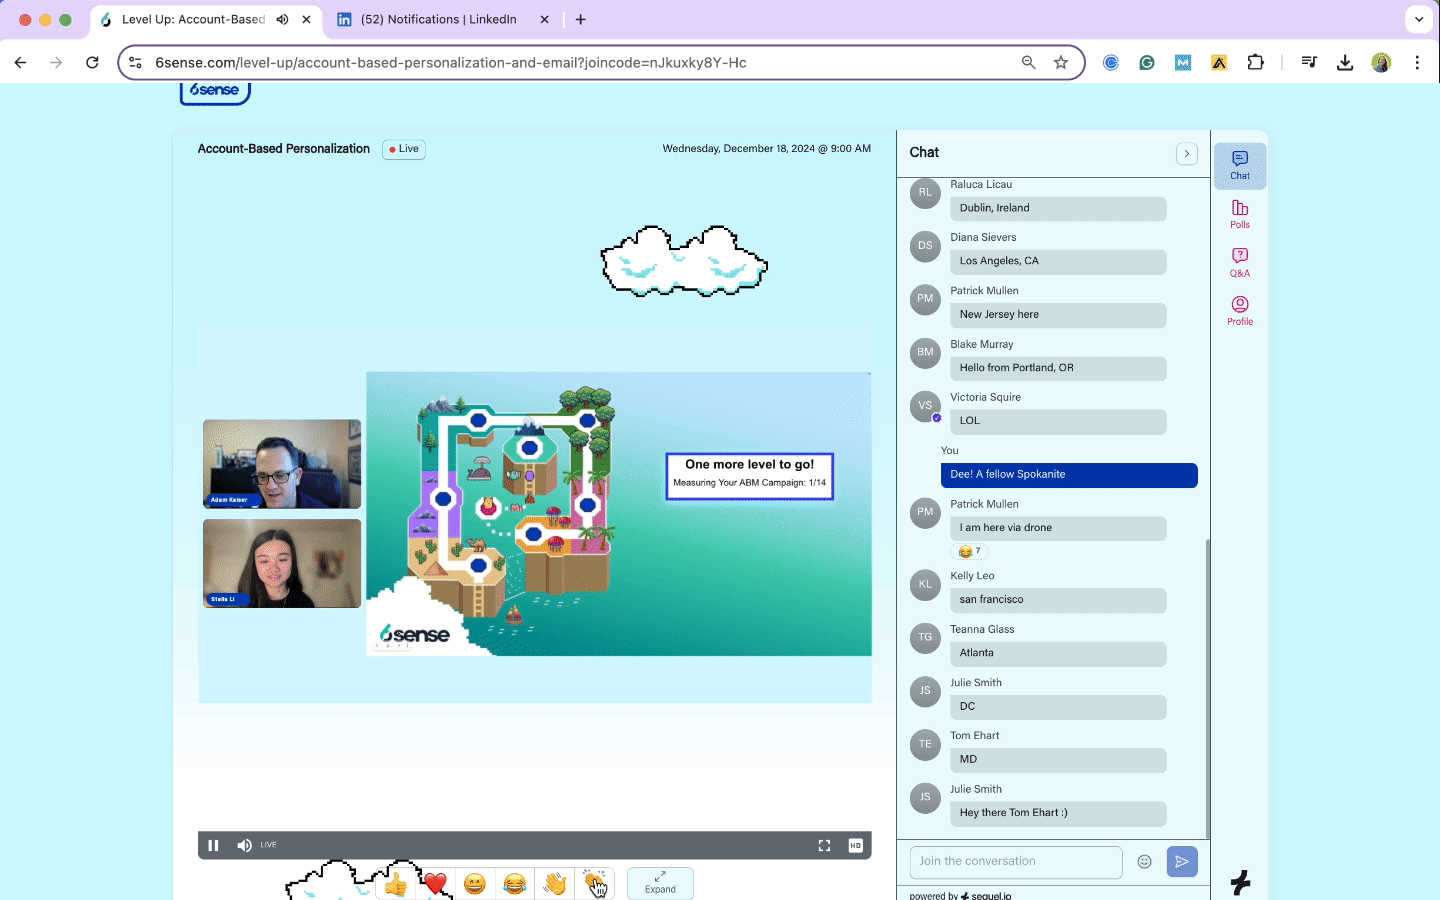Go back to previous page
1440x900 pixels.
[x=20, y=62]
